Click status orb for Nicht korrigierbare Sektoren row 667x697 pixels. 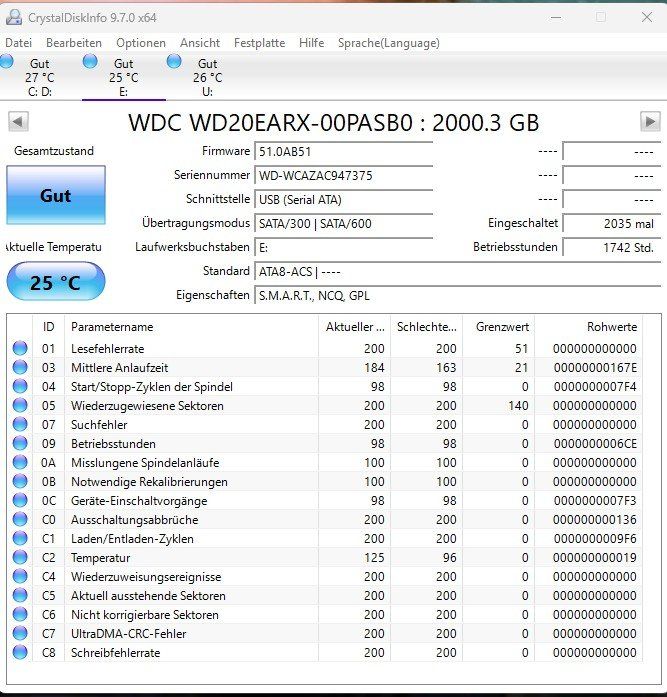pos(20,614)
